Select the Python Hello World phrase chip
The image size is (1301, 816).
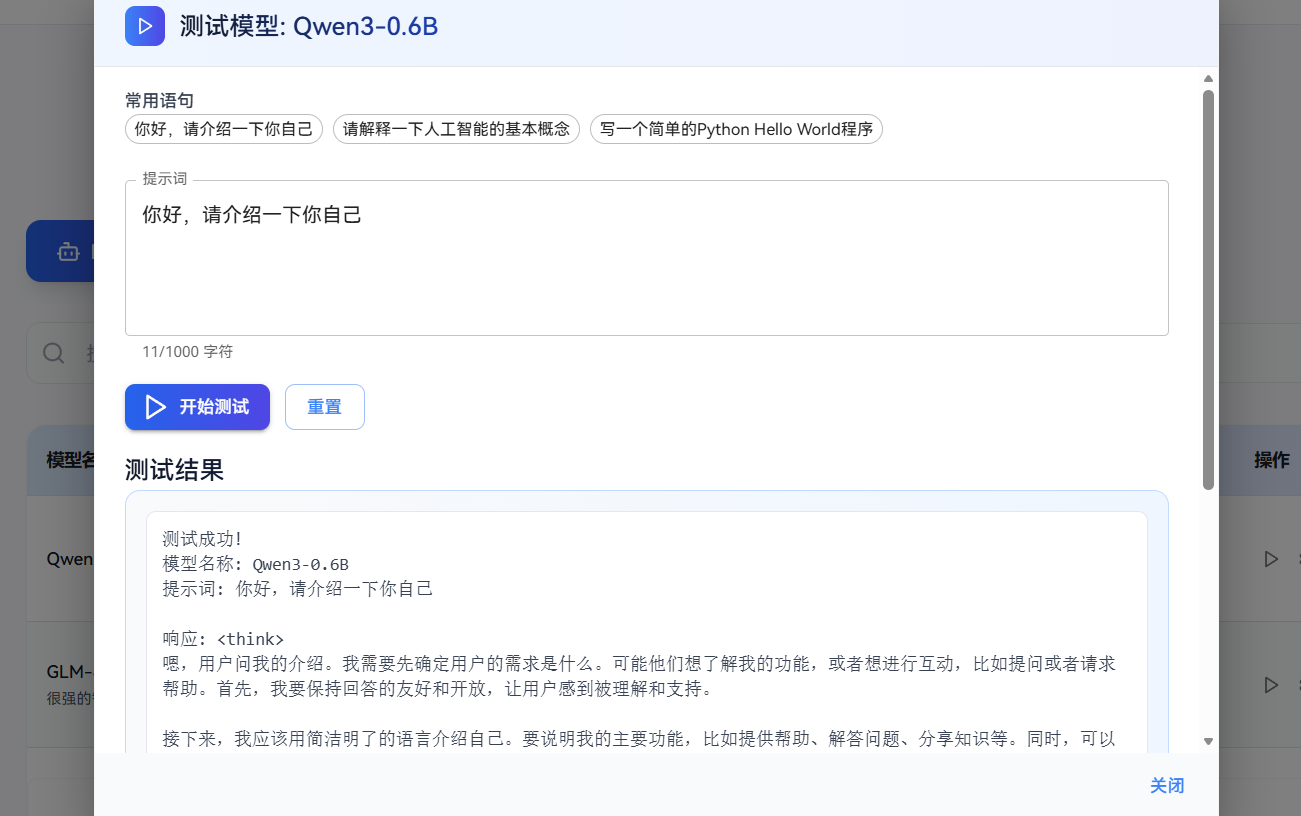[x=736, y=129]
